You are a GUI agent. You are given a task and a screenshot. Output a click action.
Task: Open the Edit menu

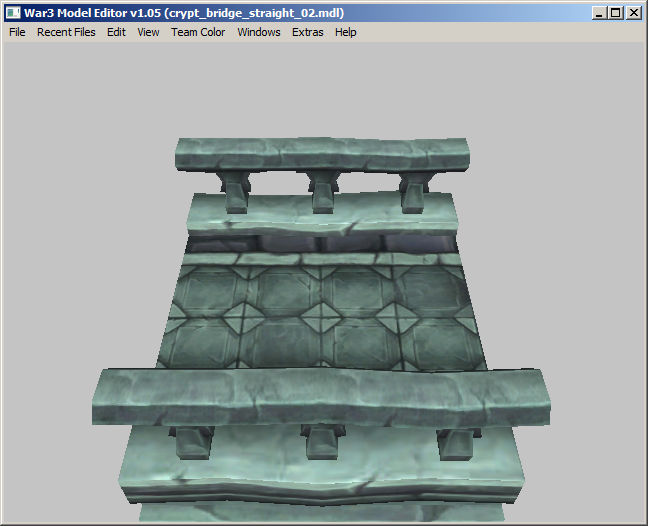point(116,32)
